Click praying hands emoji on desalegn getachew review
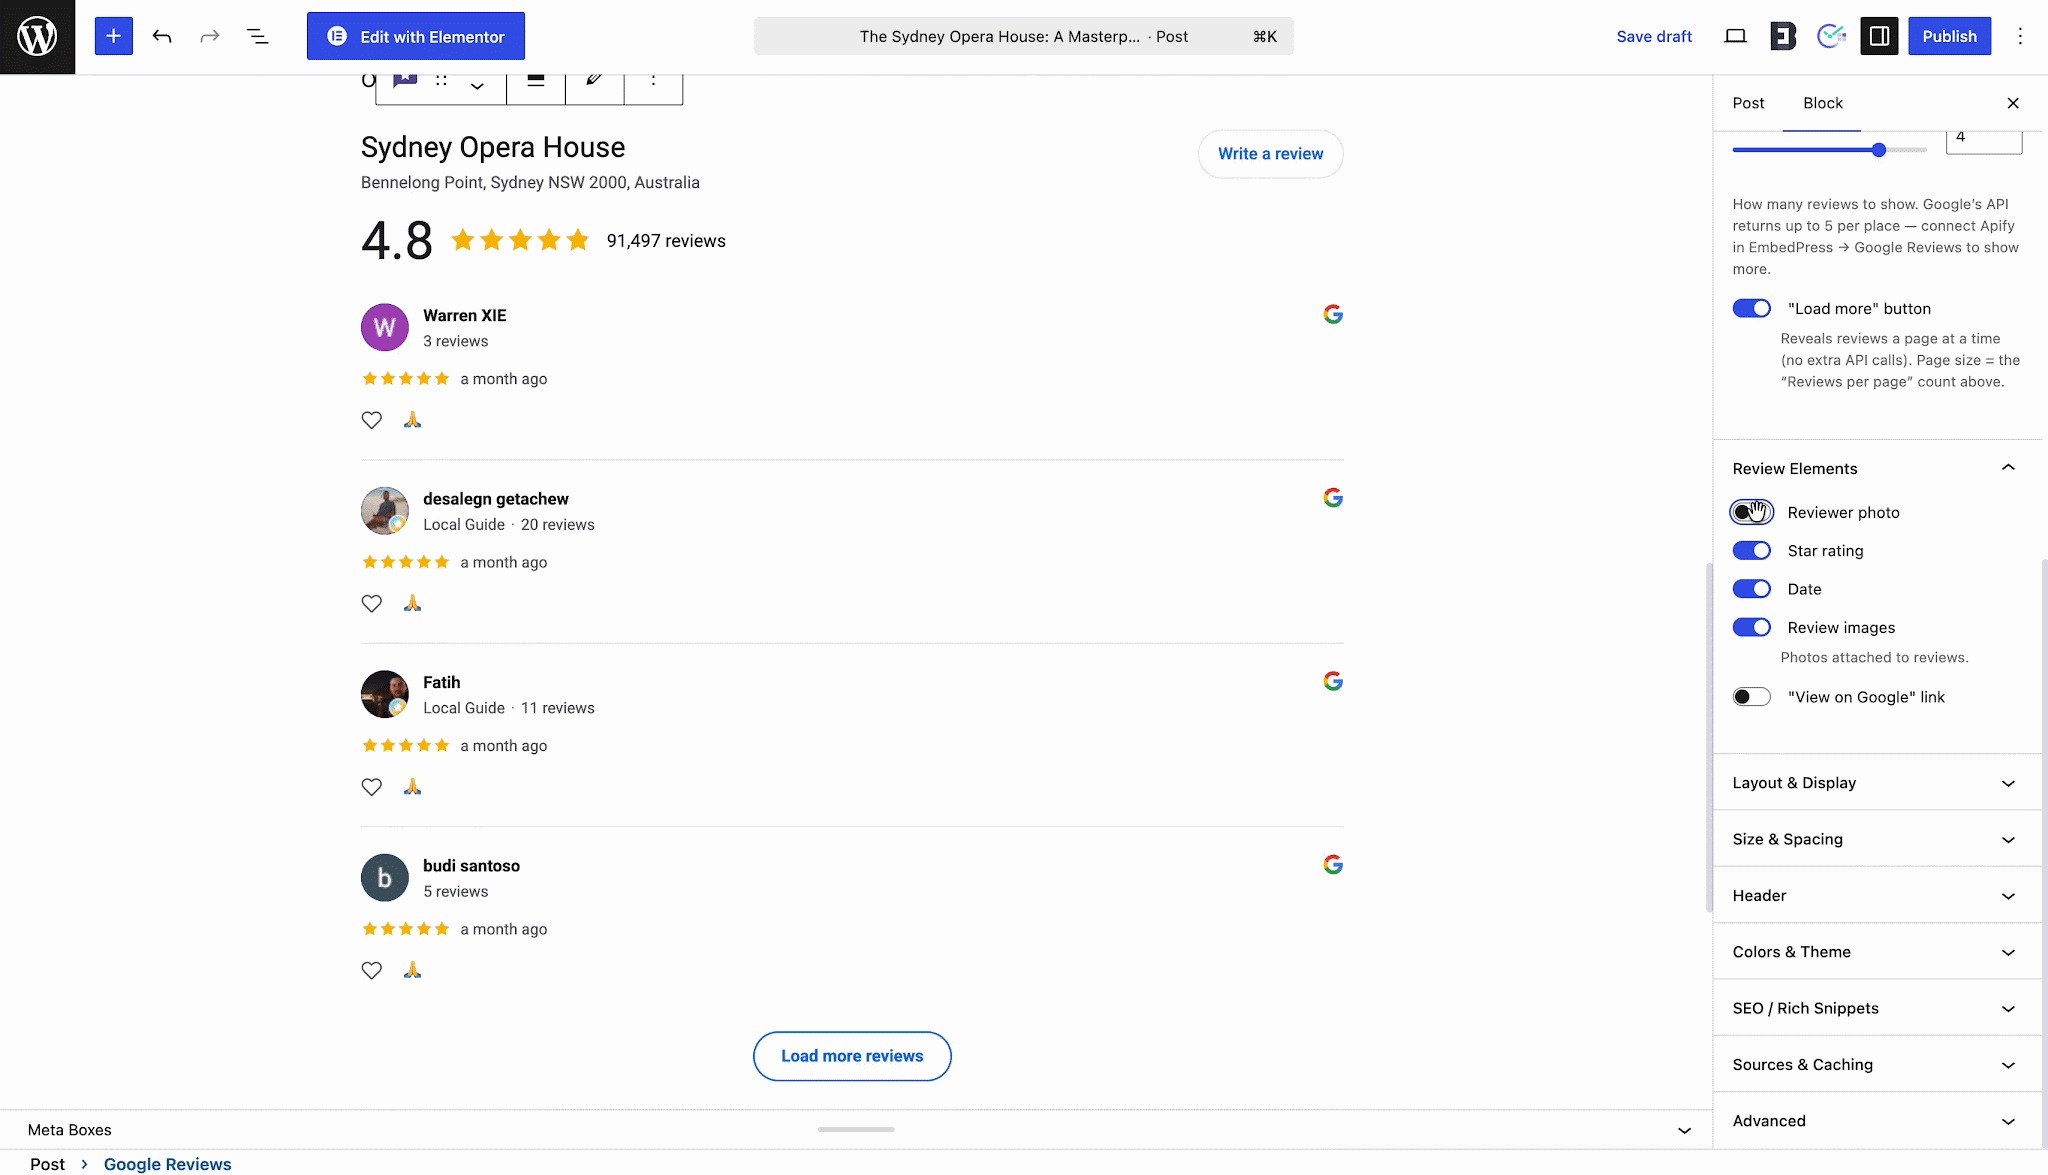Viewport: 2048px width, 1175px height. coord(412,603)
